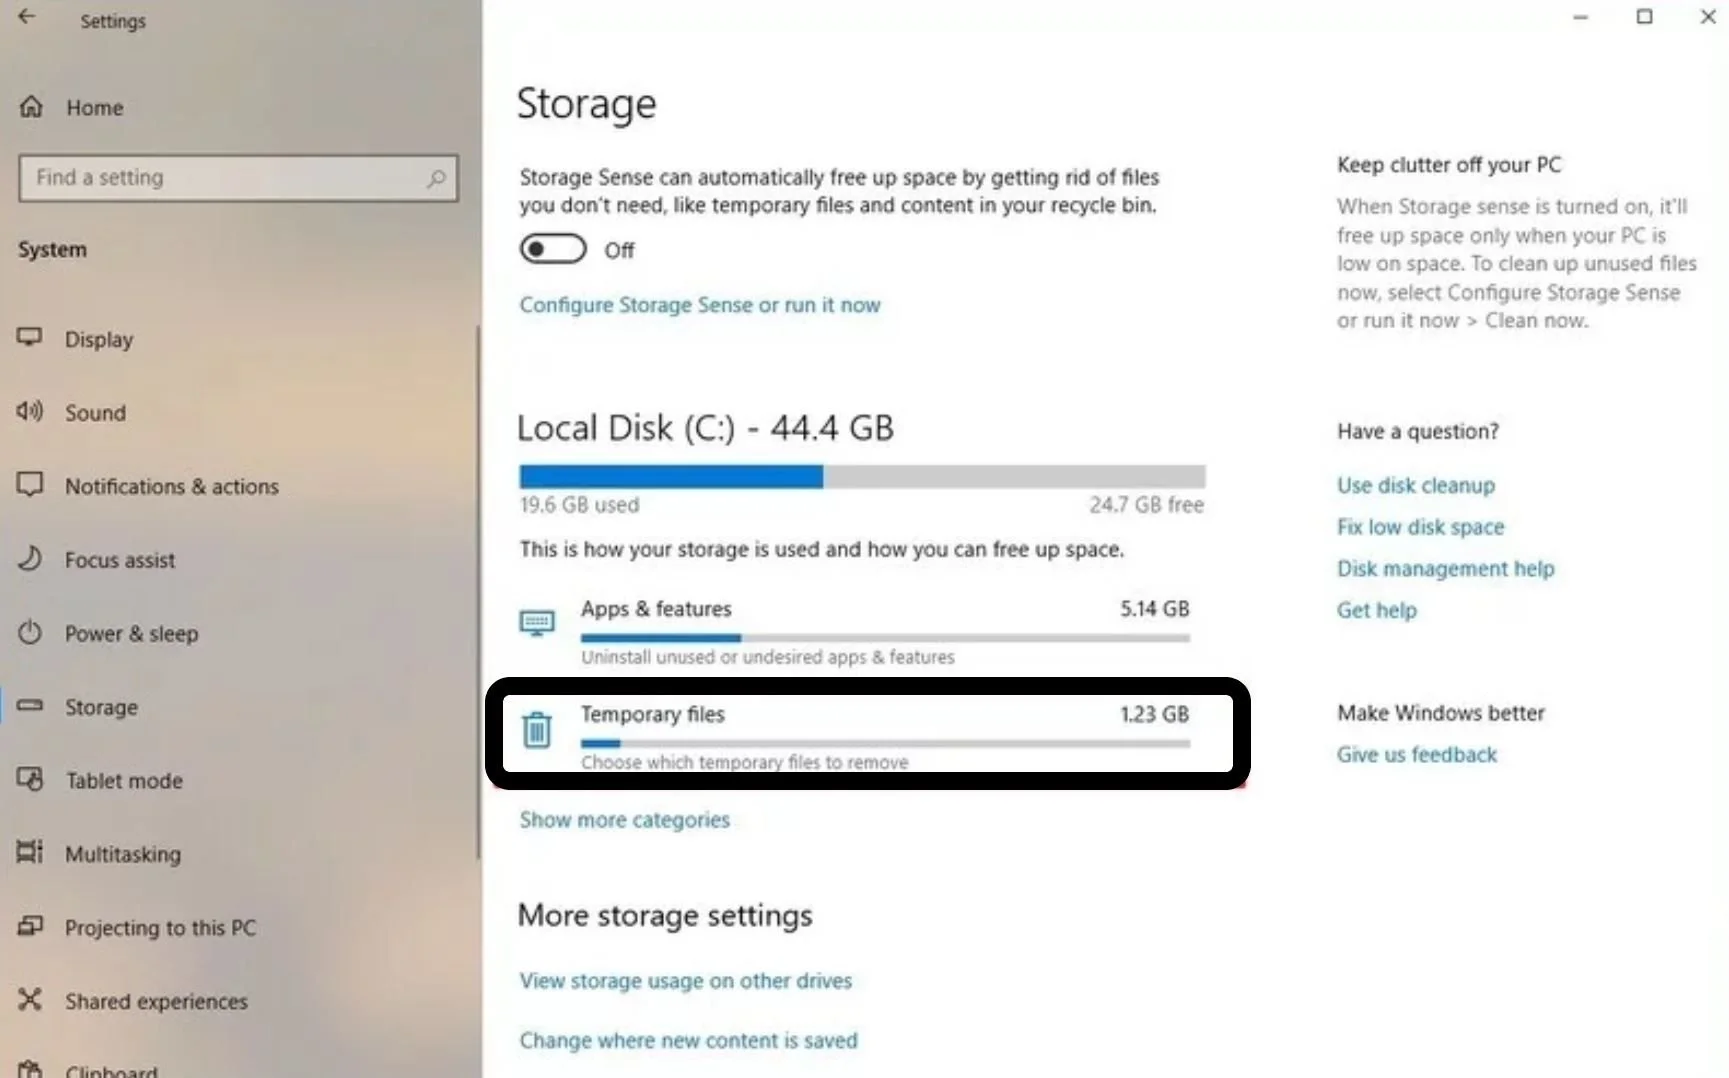Open View storage usage on other drives
Screen dimensions: 1729x1078
click(x=686, y=981)
